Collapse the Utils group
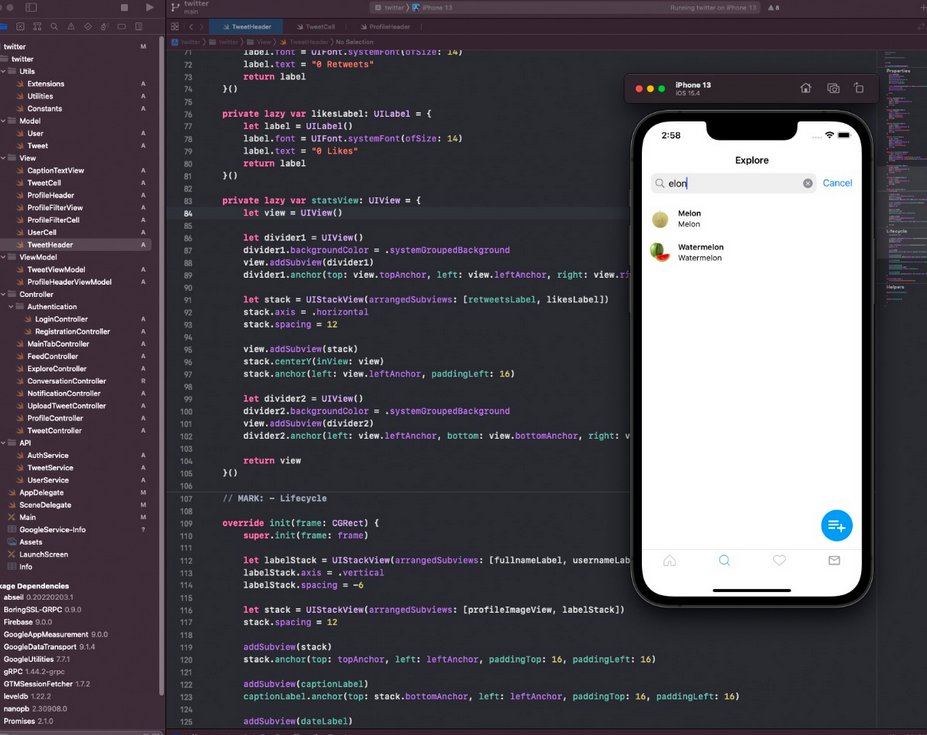This screenshot has width=927, height=735. click(4, 72)
